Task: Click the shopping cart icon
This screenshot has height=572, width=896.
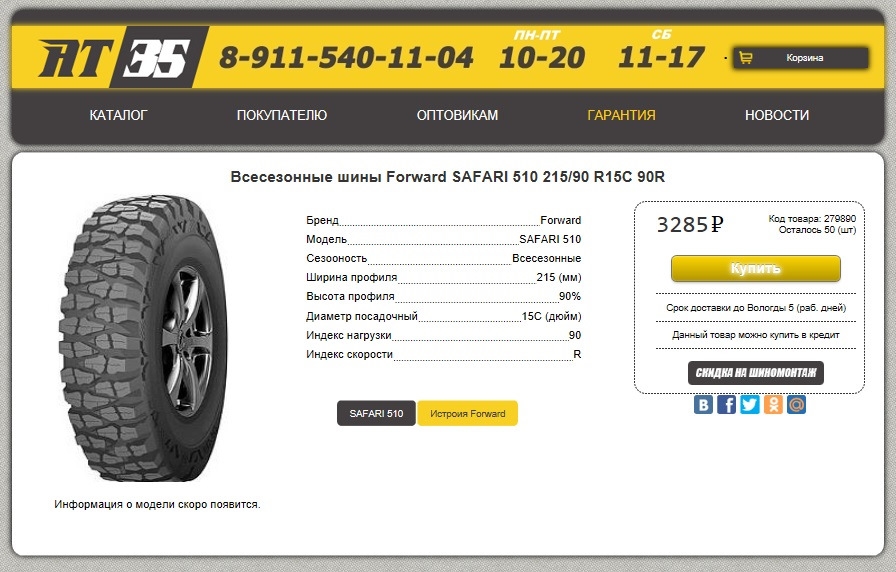Action: click(x=745, y=58)
